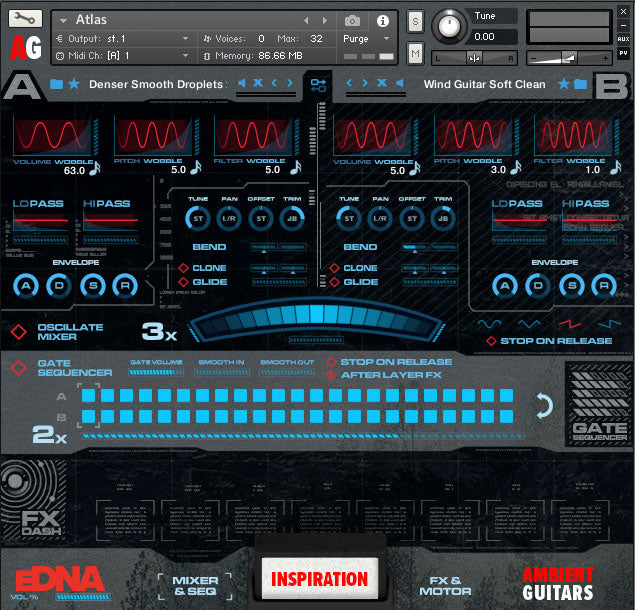Switch to the Mixer & Seq tab
The width and height of the screenshot is (635, 610).
tap(195, 585)
